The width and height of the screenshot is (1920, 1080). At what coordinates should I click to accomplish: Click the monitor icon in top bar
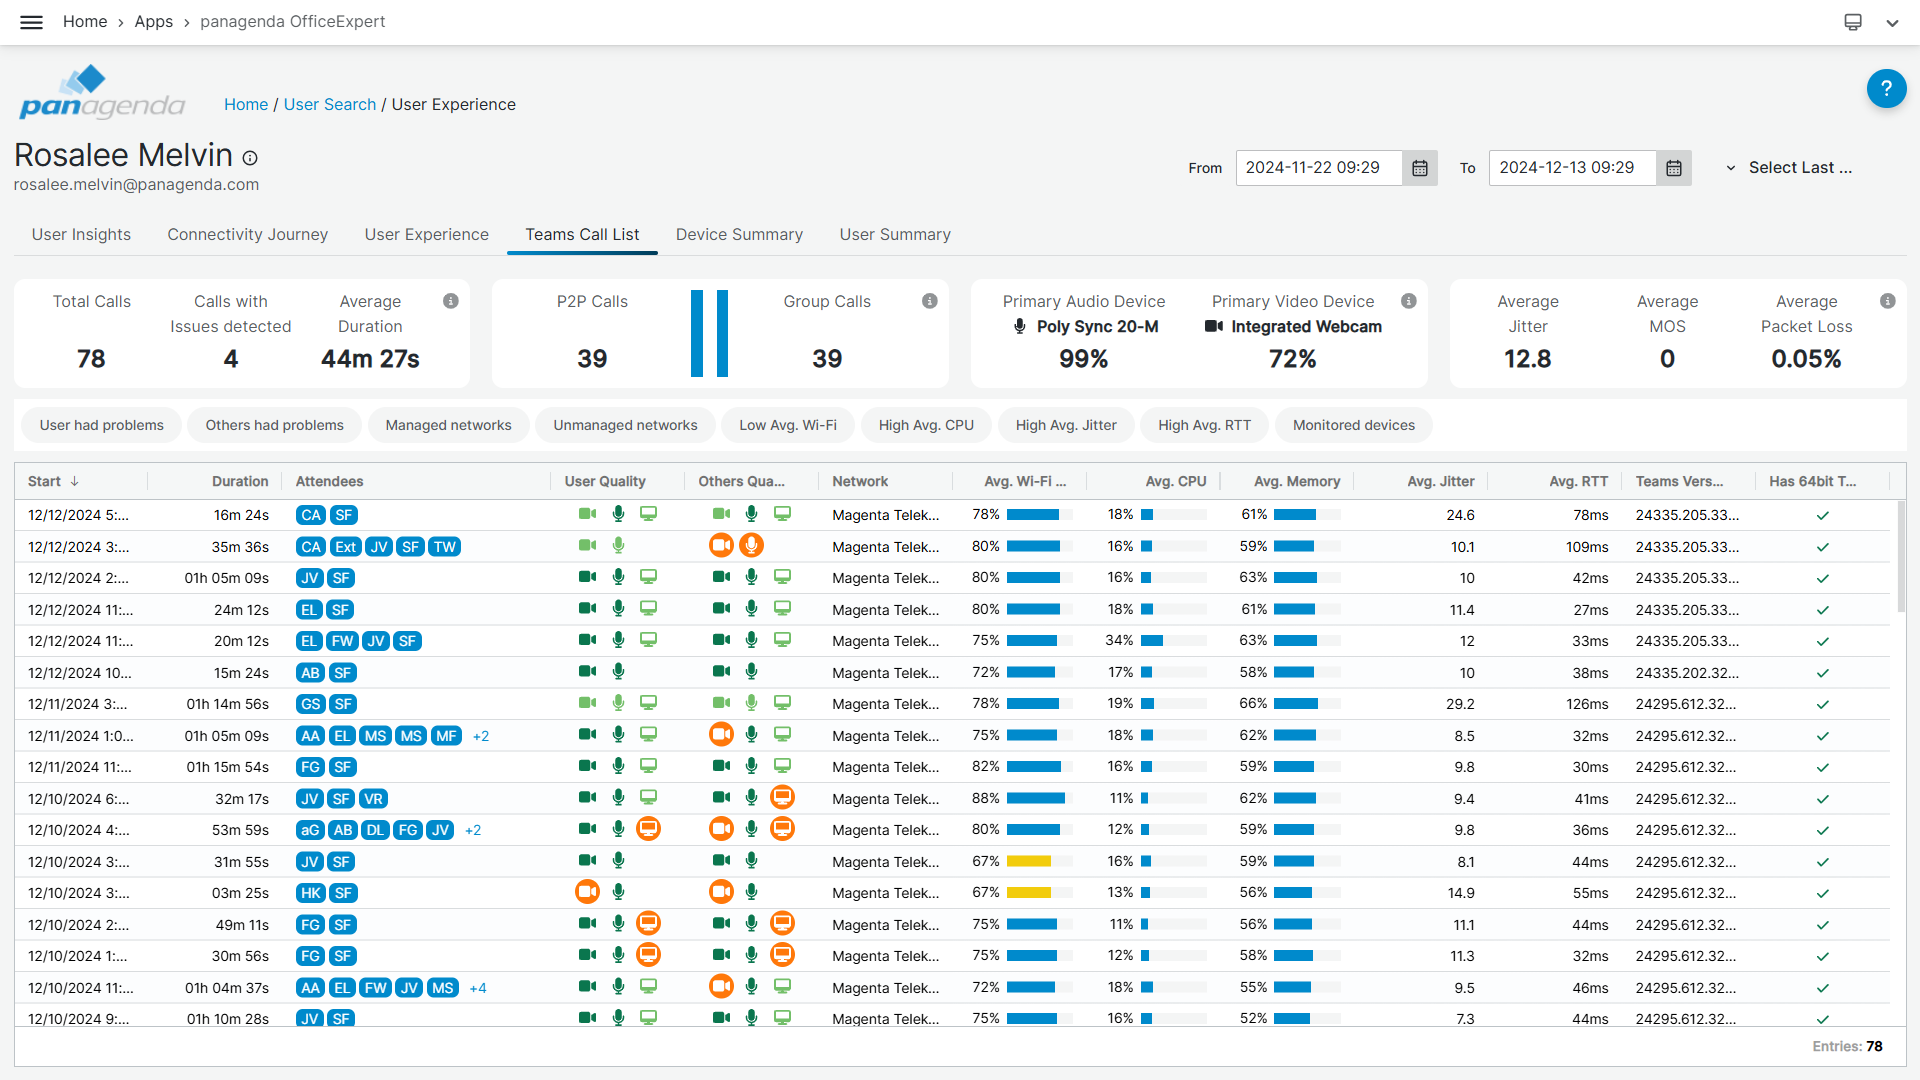tap(1853, 22)
